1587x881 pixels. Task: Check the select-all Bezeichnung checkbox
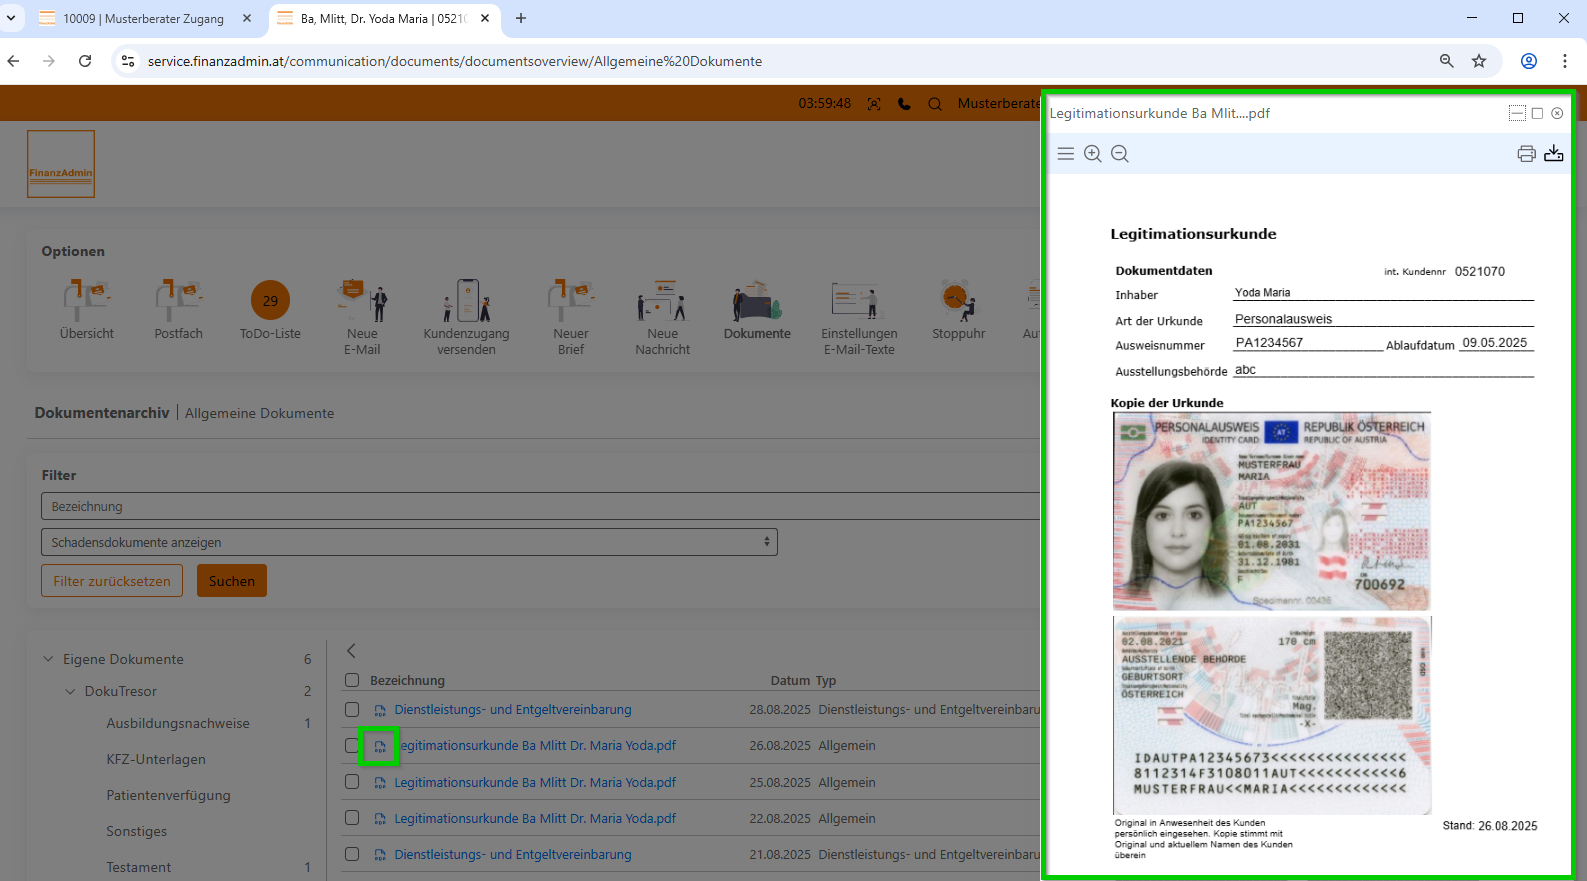(352, 680)
